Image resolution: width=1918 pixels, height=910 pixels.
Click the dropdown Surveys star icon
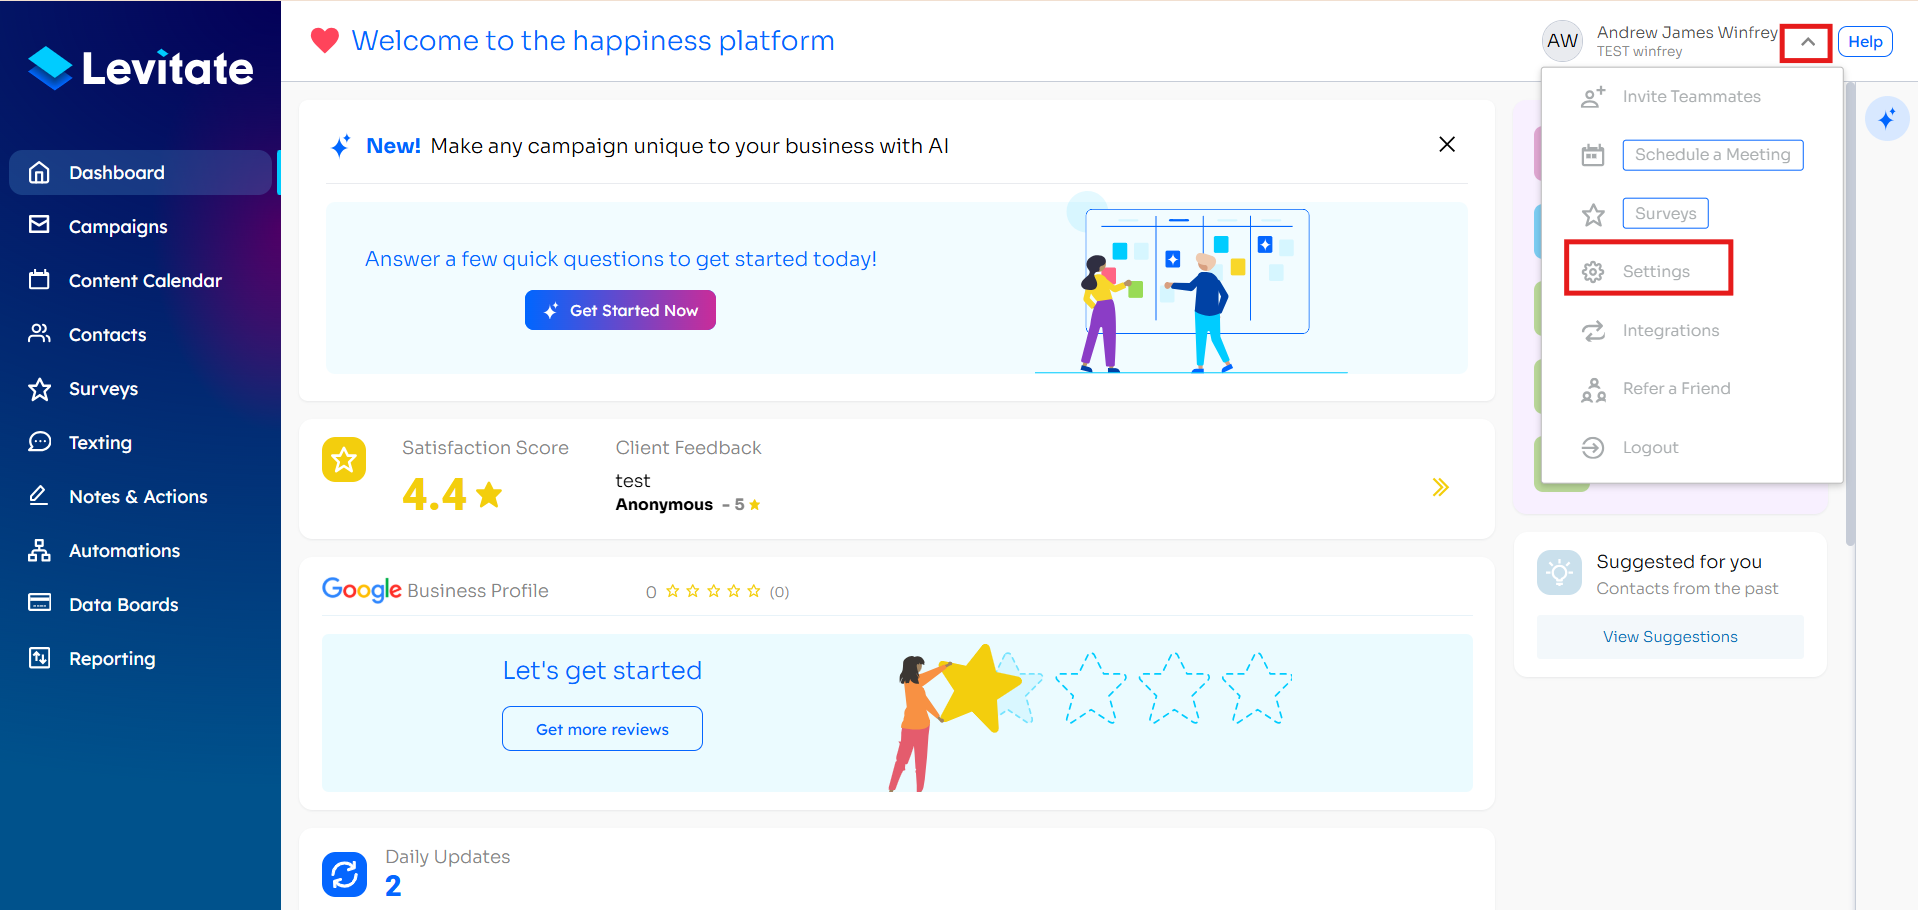pos(1593,214)
